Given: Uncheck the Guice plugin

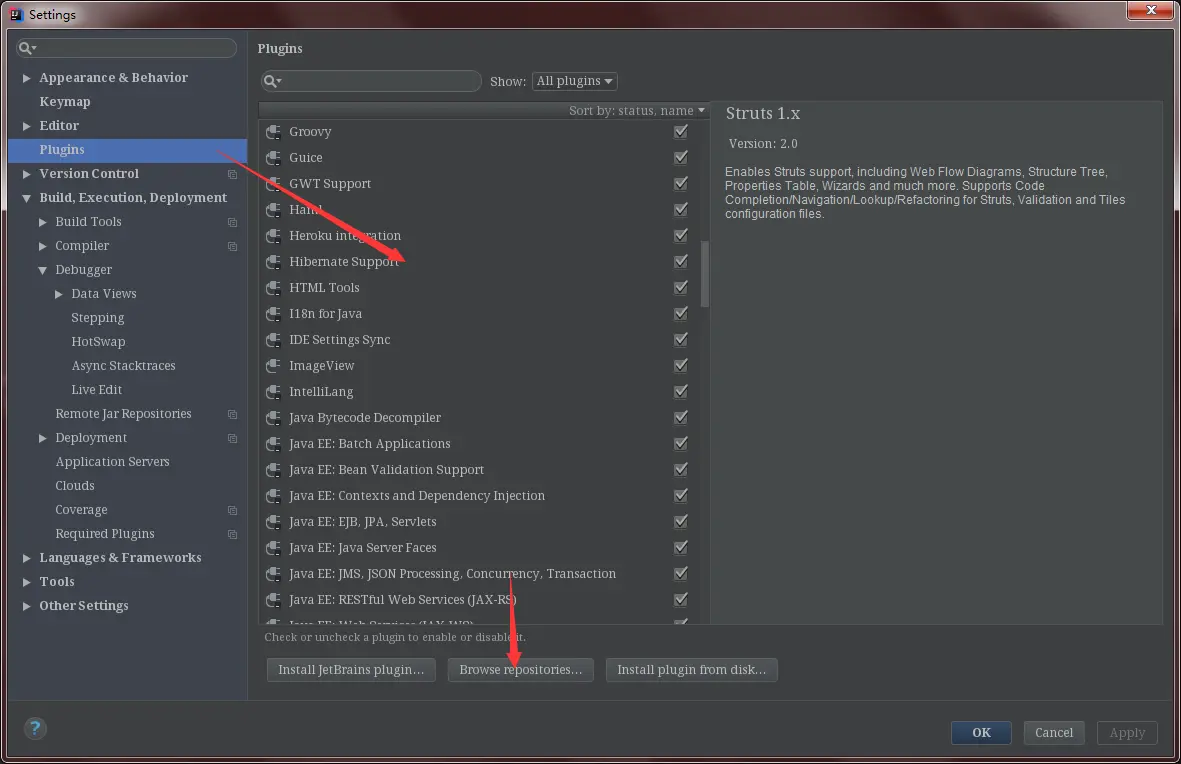Looking at the screenshot, I should (x=681, y=157).
